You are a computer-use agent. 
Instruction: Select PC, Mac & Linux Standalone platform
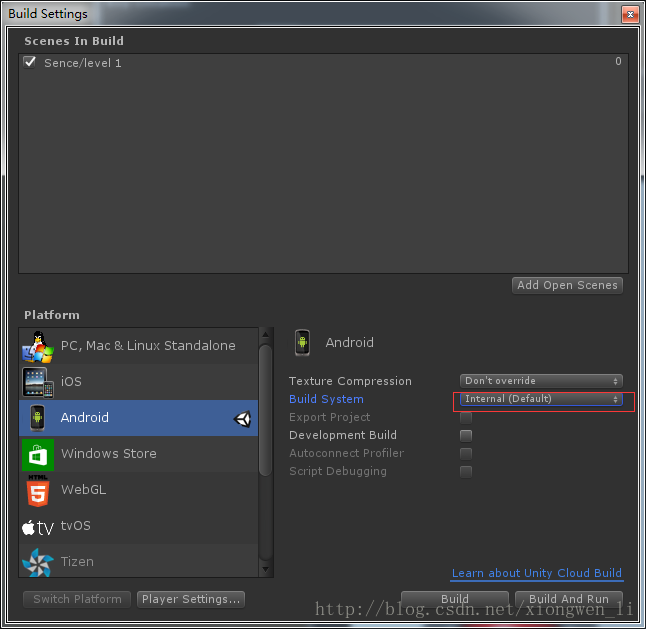click(138, 346)
